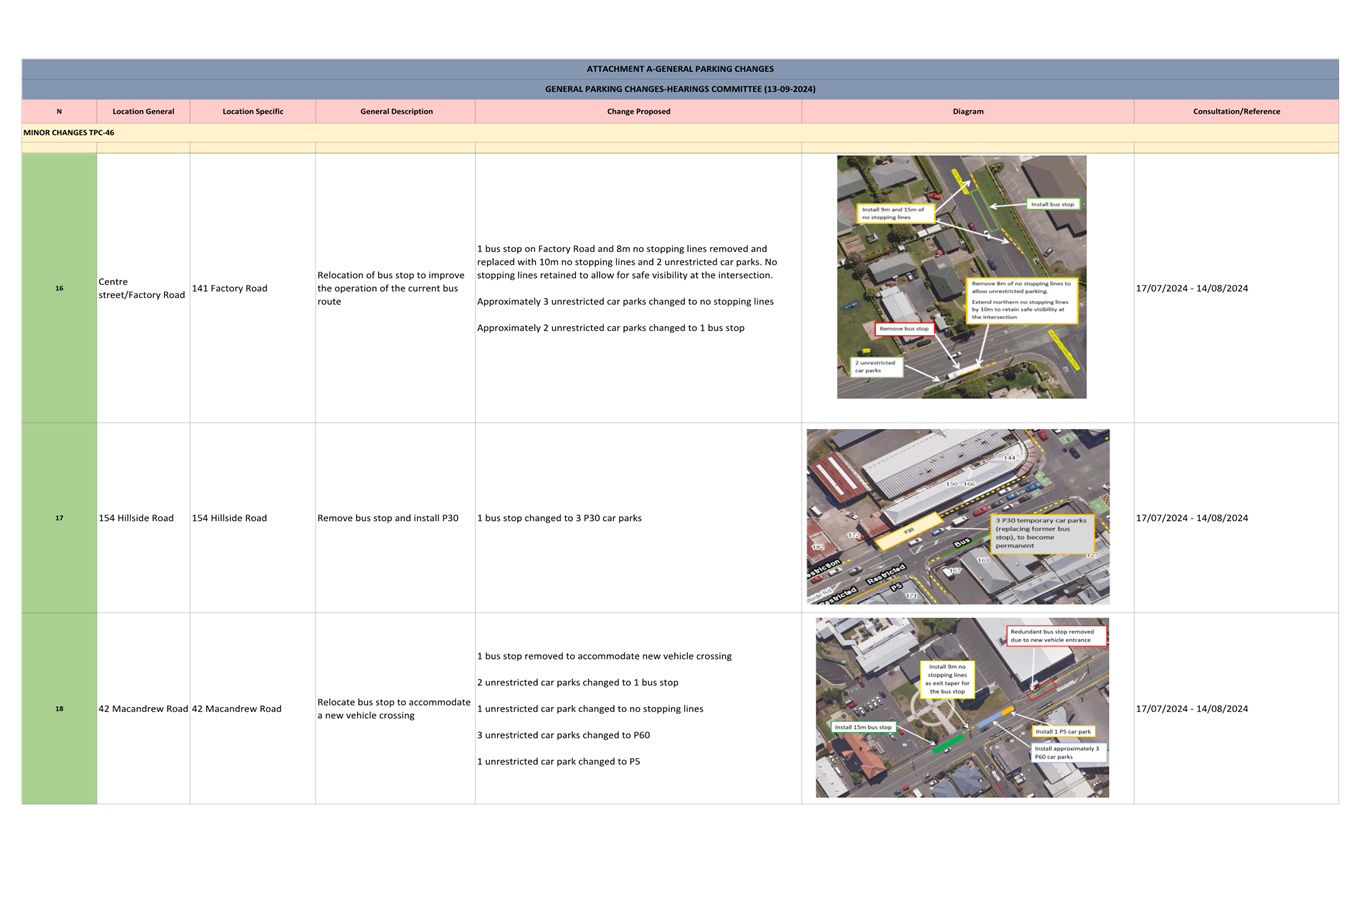Select '1 bus stop changed to 3 P30 car parks'
The height and width of the screenshot is (906, 1361).
(560, 518)
